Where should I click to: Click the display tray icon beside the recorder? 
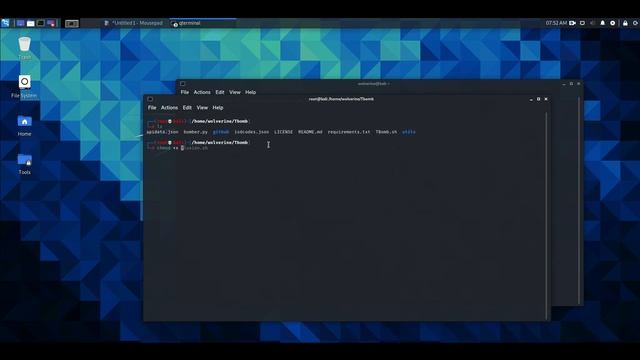[582, 23]
